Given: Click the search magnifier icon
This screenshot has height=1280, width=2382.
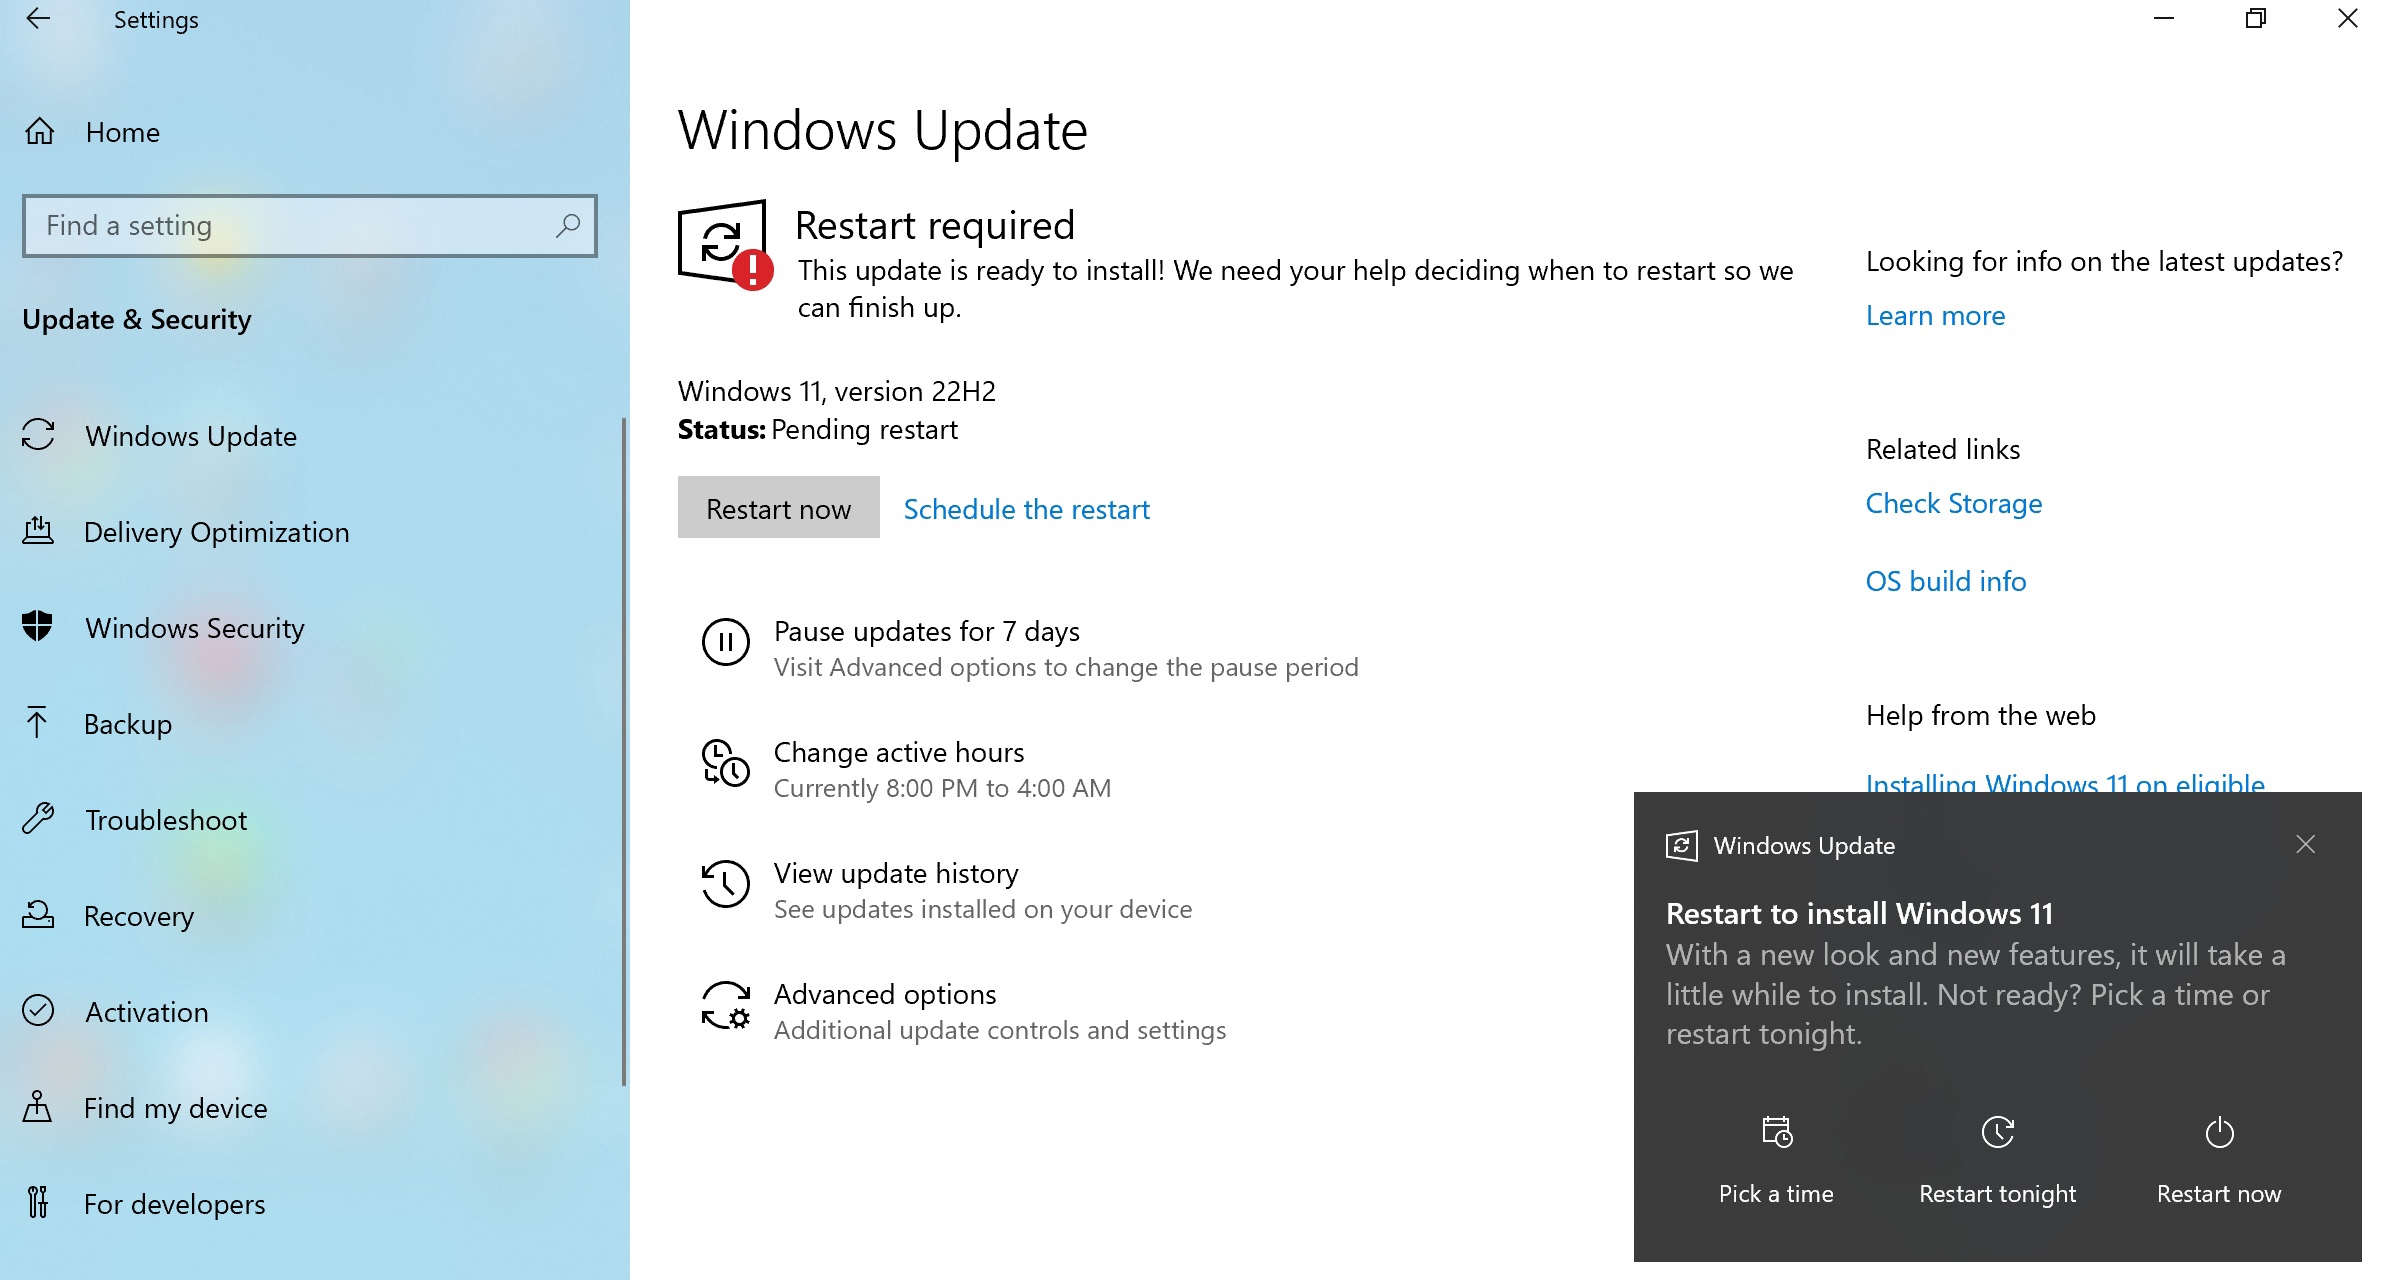Looking at the screenshot, I should point(568,225).
